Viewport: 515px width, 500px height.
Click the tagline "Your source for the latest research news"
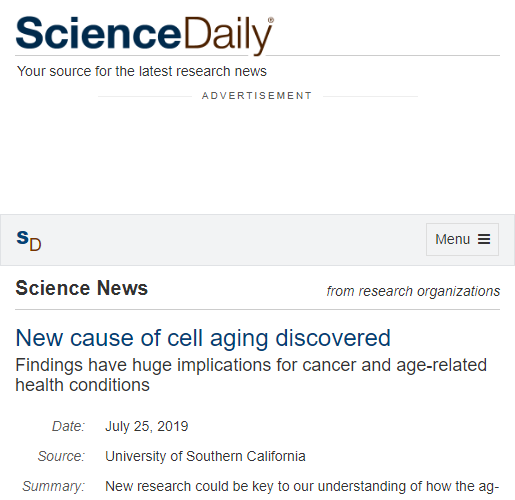[142, 71]
